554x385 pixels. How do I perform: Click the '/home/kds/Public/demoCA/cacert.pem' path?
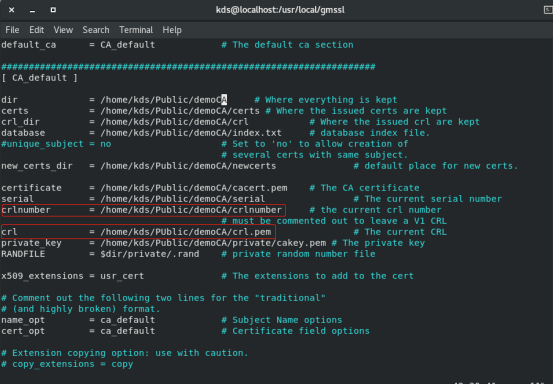[x=194, y=188]
